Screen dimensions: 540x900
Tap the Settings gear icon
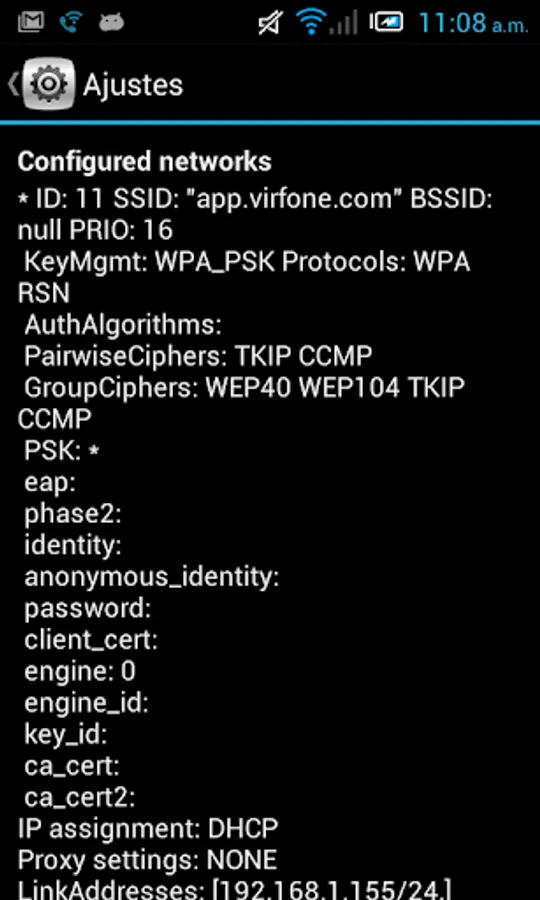[48, 84]
